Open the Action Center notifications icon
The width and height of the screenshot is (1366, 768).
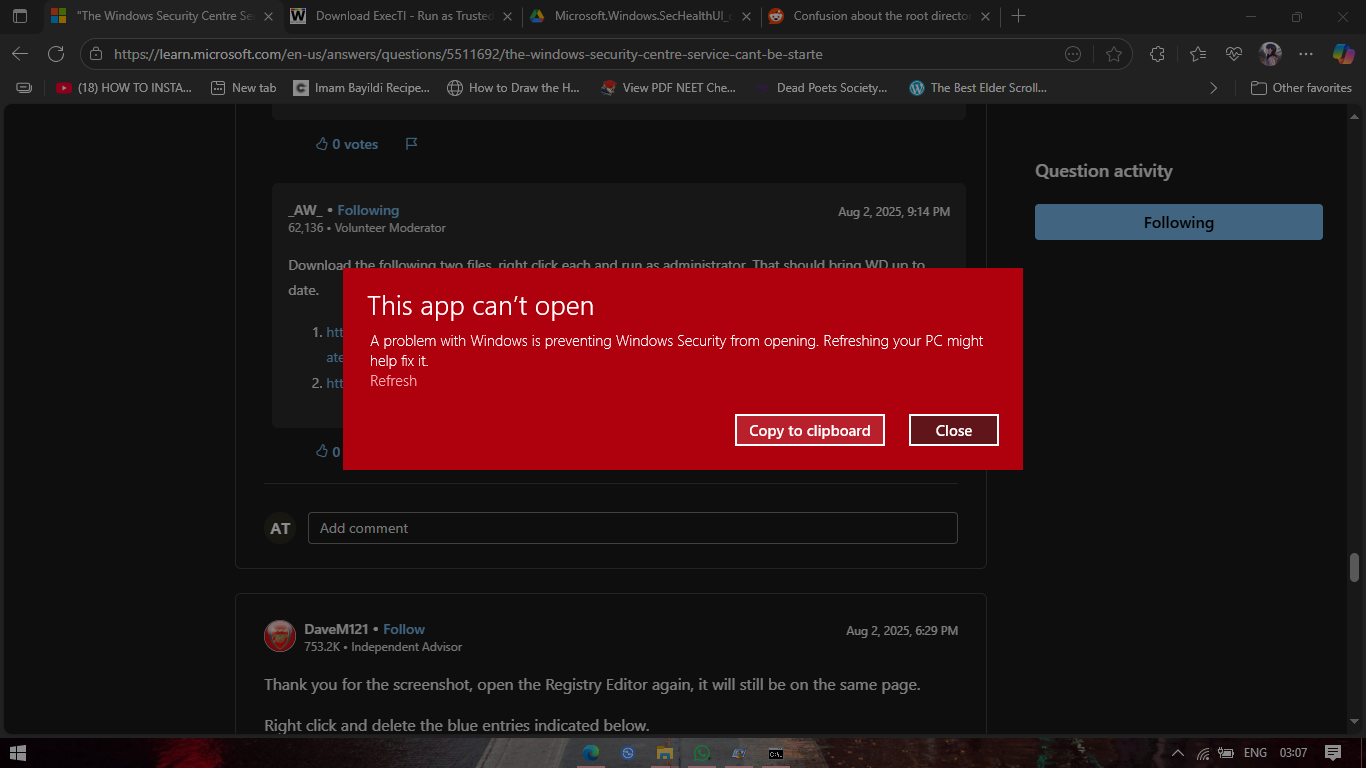pos(1333,753)
